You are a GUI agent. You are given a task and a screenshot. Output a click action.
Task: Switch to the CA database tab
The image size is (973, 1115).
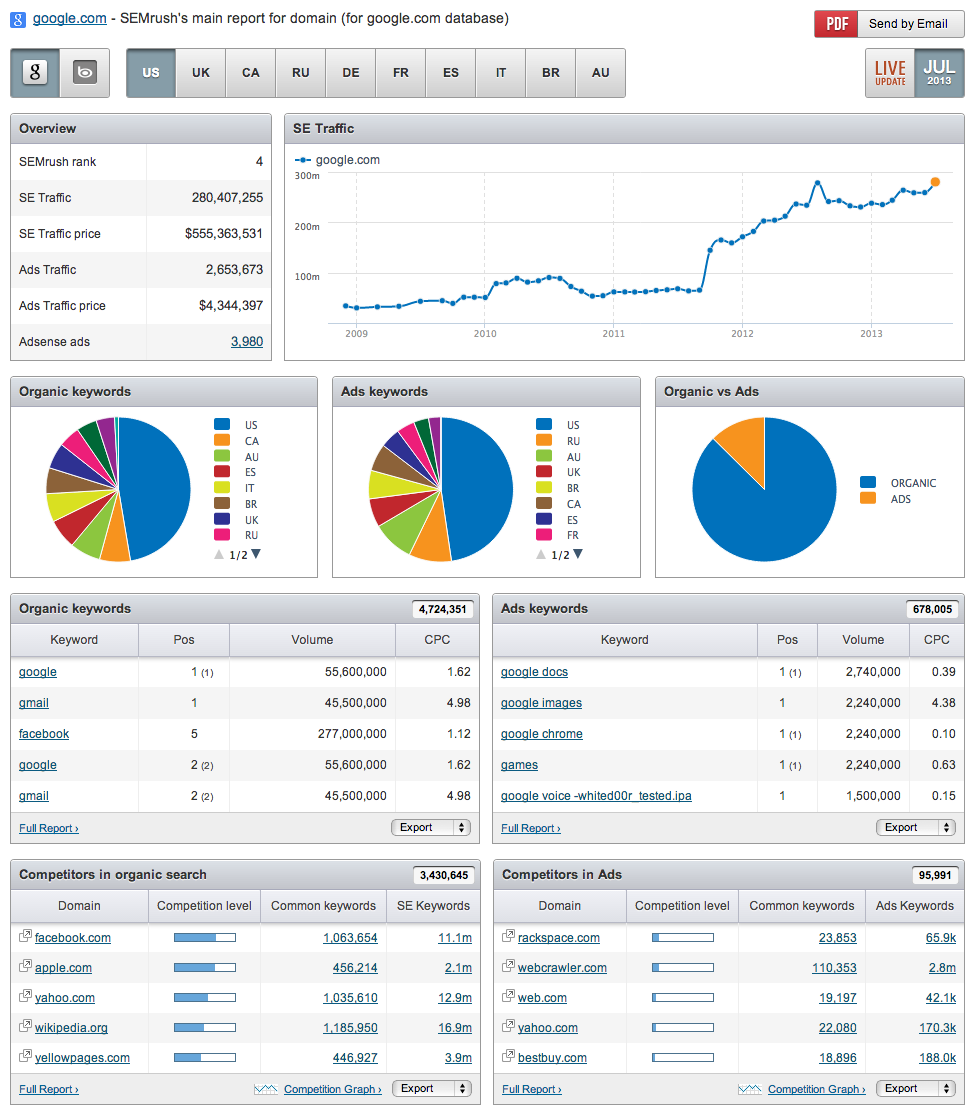point(250,73)
